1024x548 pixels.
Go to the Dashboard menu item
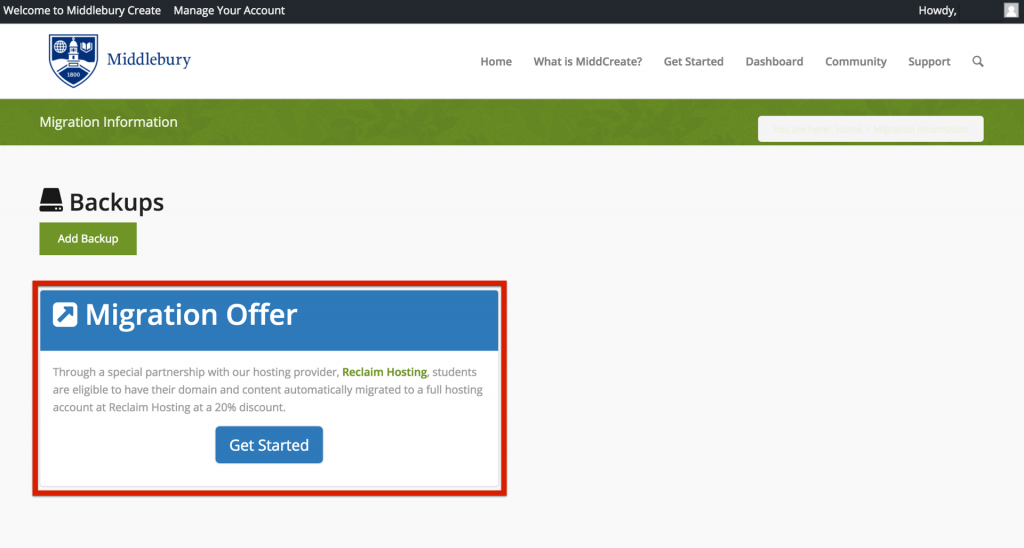coord(774,62)
